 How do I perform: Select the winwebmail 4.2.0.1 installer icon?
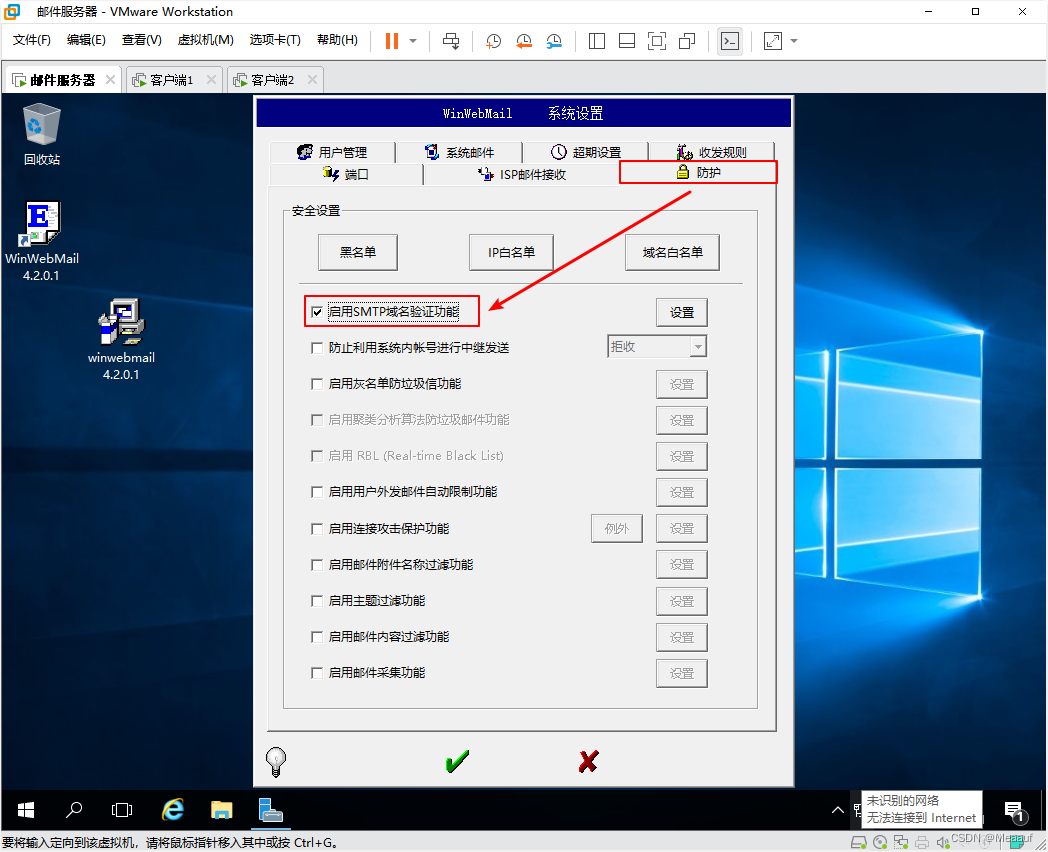(121, 339)
